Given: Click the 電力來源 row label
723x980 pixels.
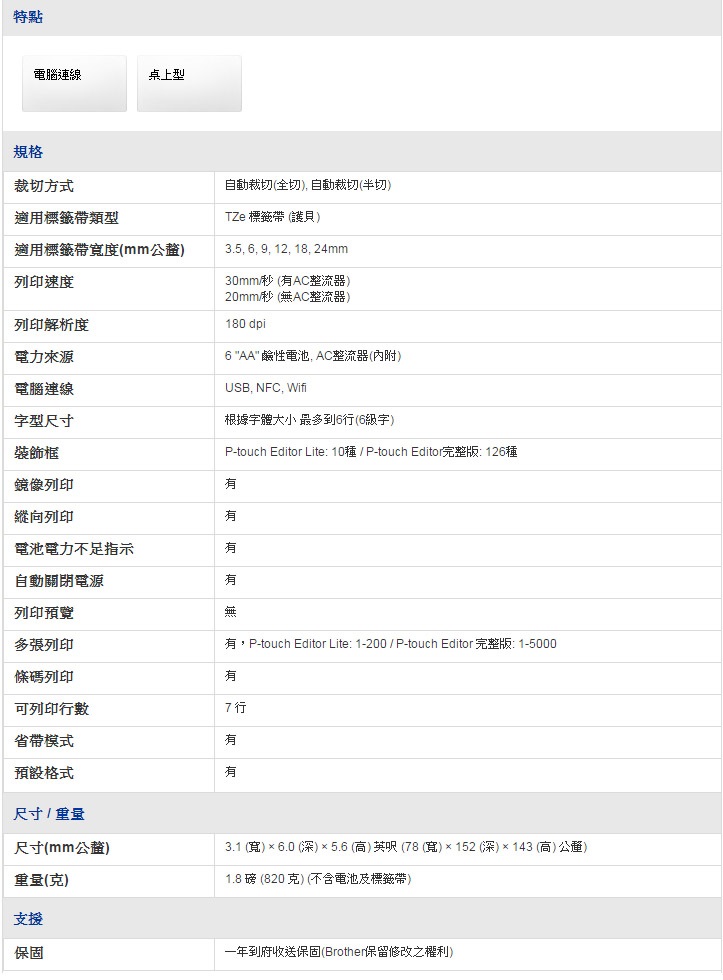Looking at the screenshot, I should tap(44, 357).
